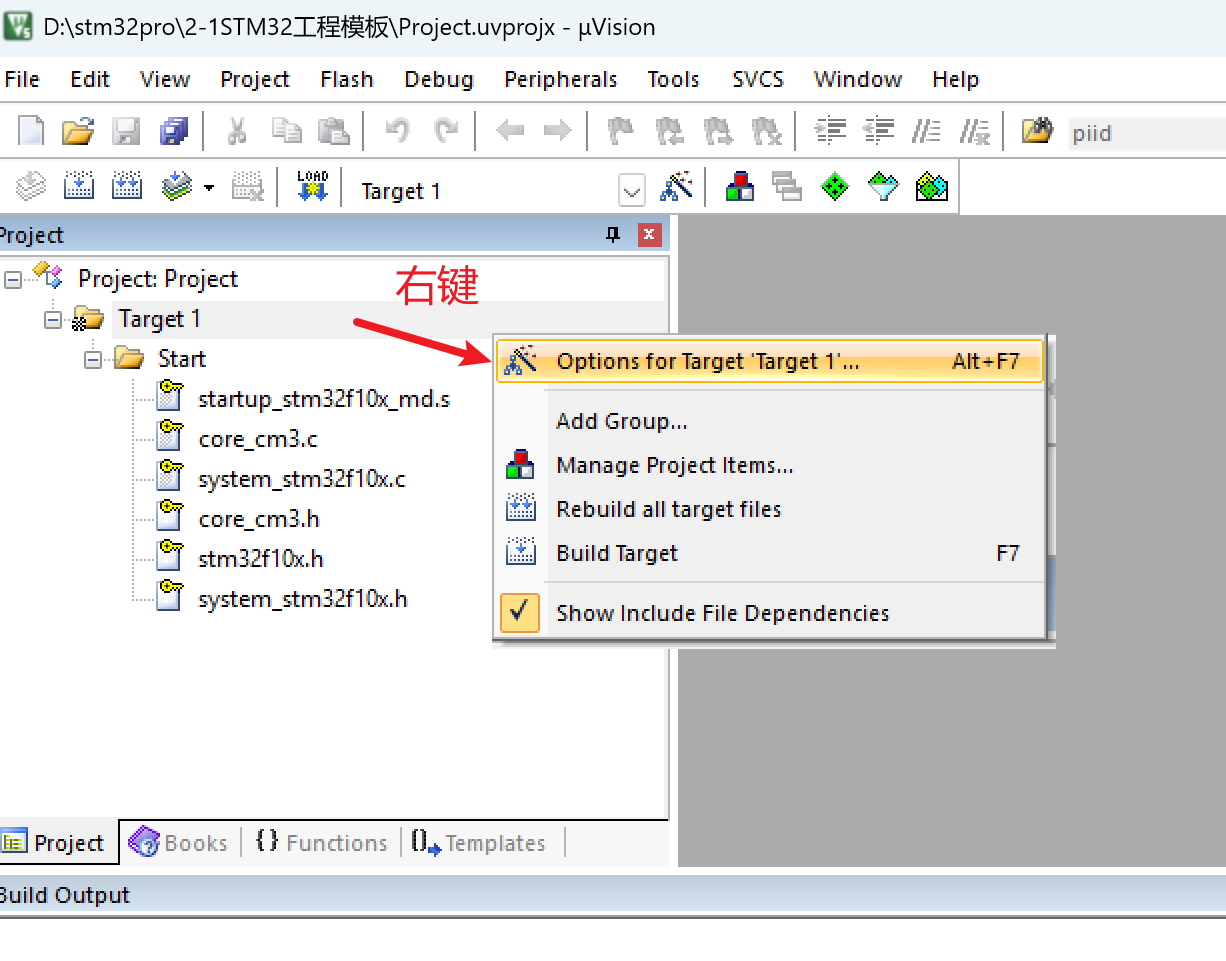Open the Help menu
1226x961 pixels.
(956, 79)
